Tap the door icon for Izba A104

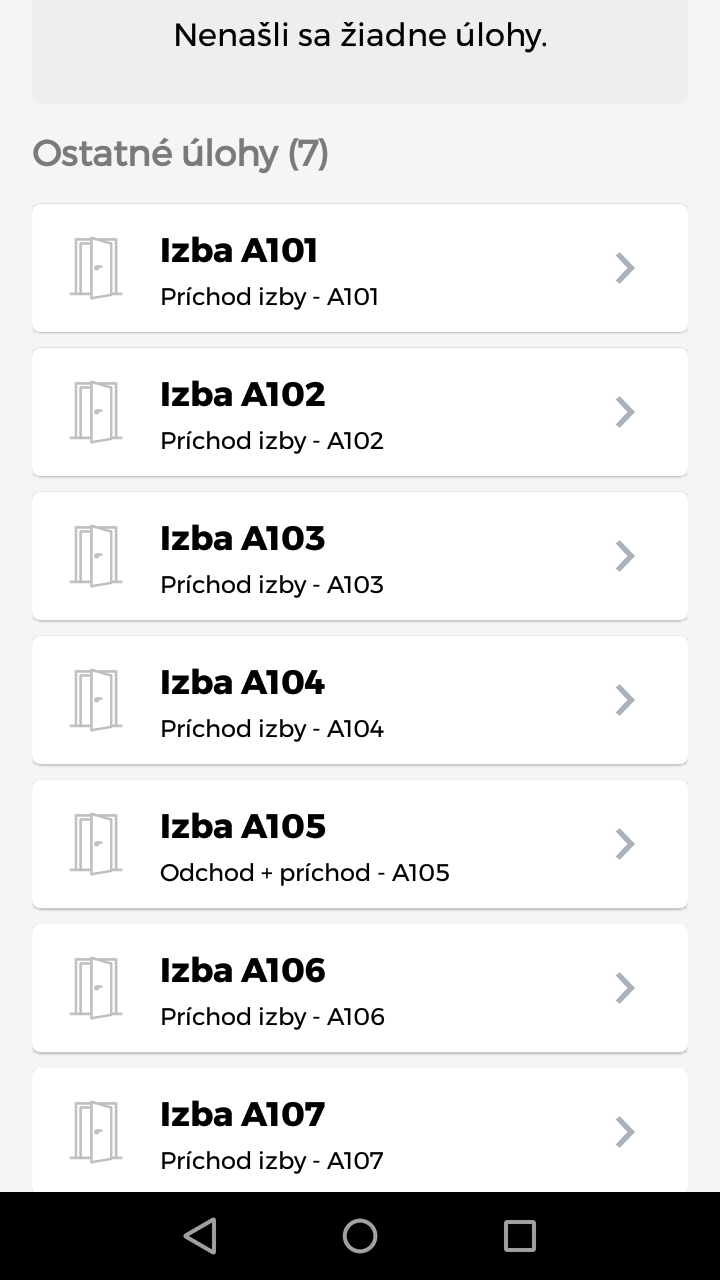click(96, 700)
